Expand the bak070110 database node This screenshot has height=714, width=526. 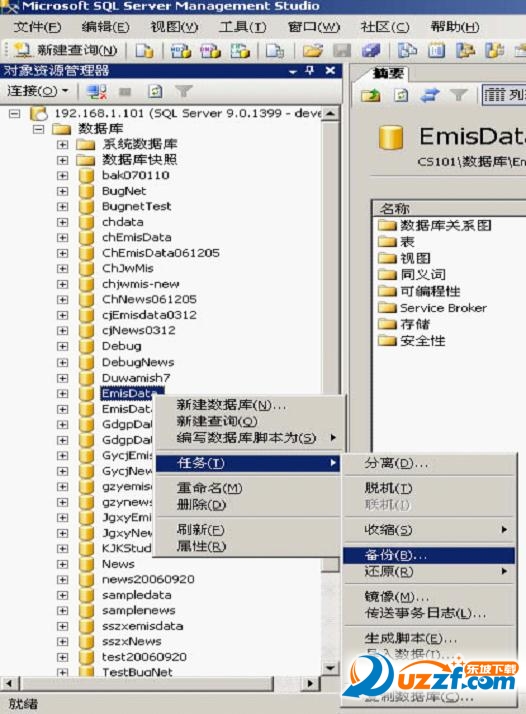tap(62, 176)
